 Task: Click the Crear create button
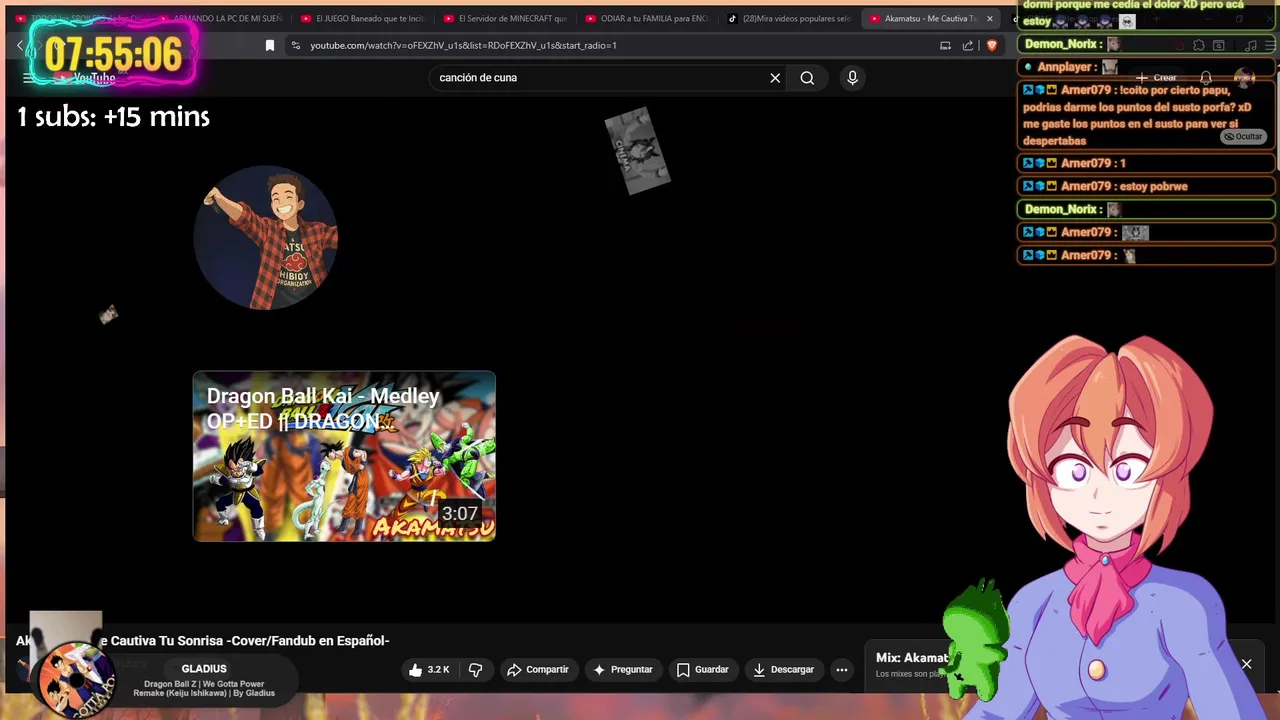tap(1157, 78)
